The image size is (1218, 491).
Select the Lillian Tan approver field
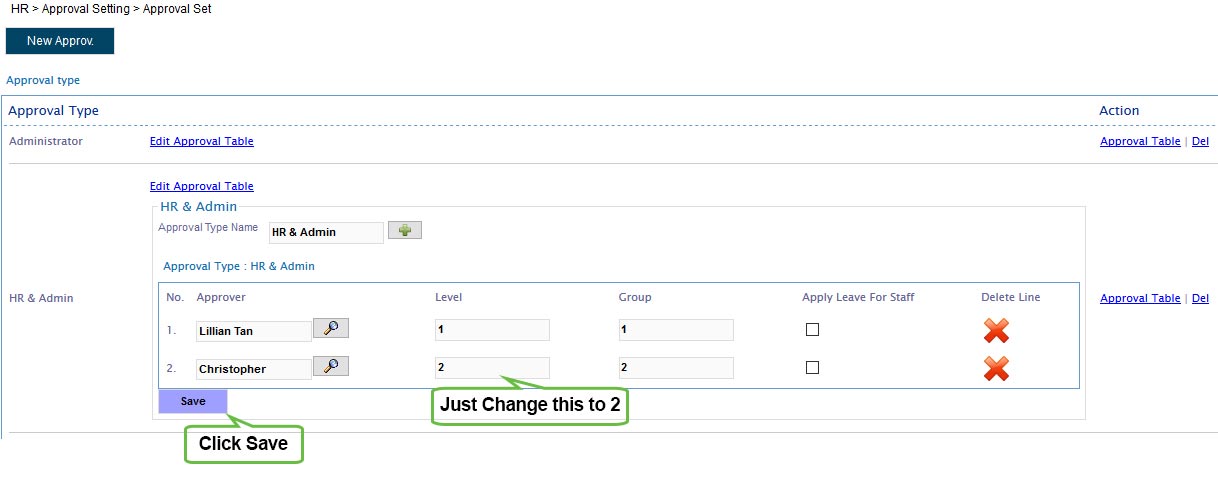[x=254, y=331]
